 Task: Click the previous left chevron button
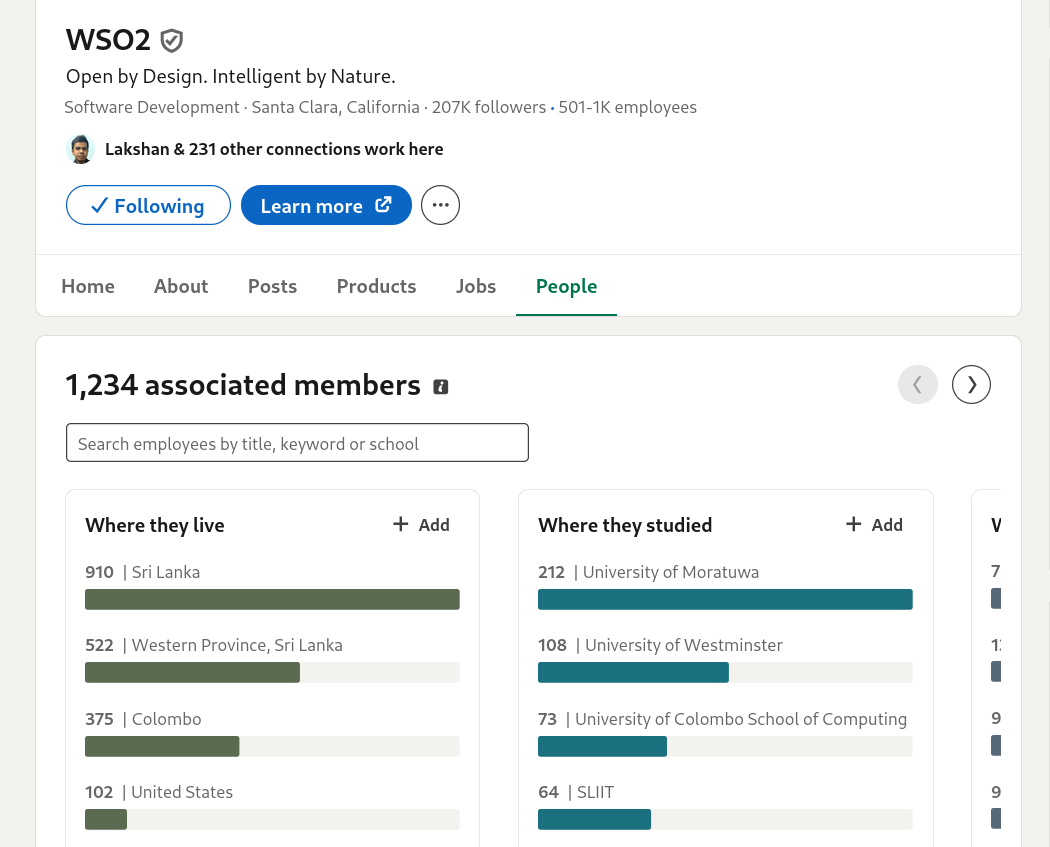[x=917, y=384]
